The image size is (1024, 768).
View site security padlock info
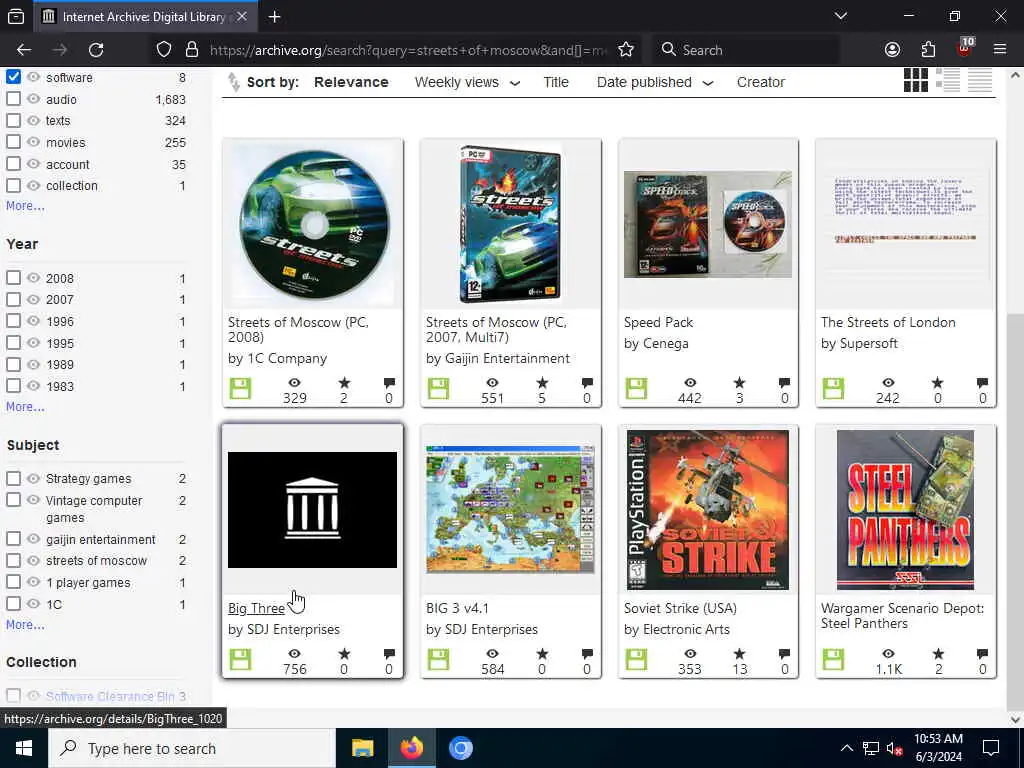[191, 50]
